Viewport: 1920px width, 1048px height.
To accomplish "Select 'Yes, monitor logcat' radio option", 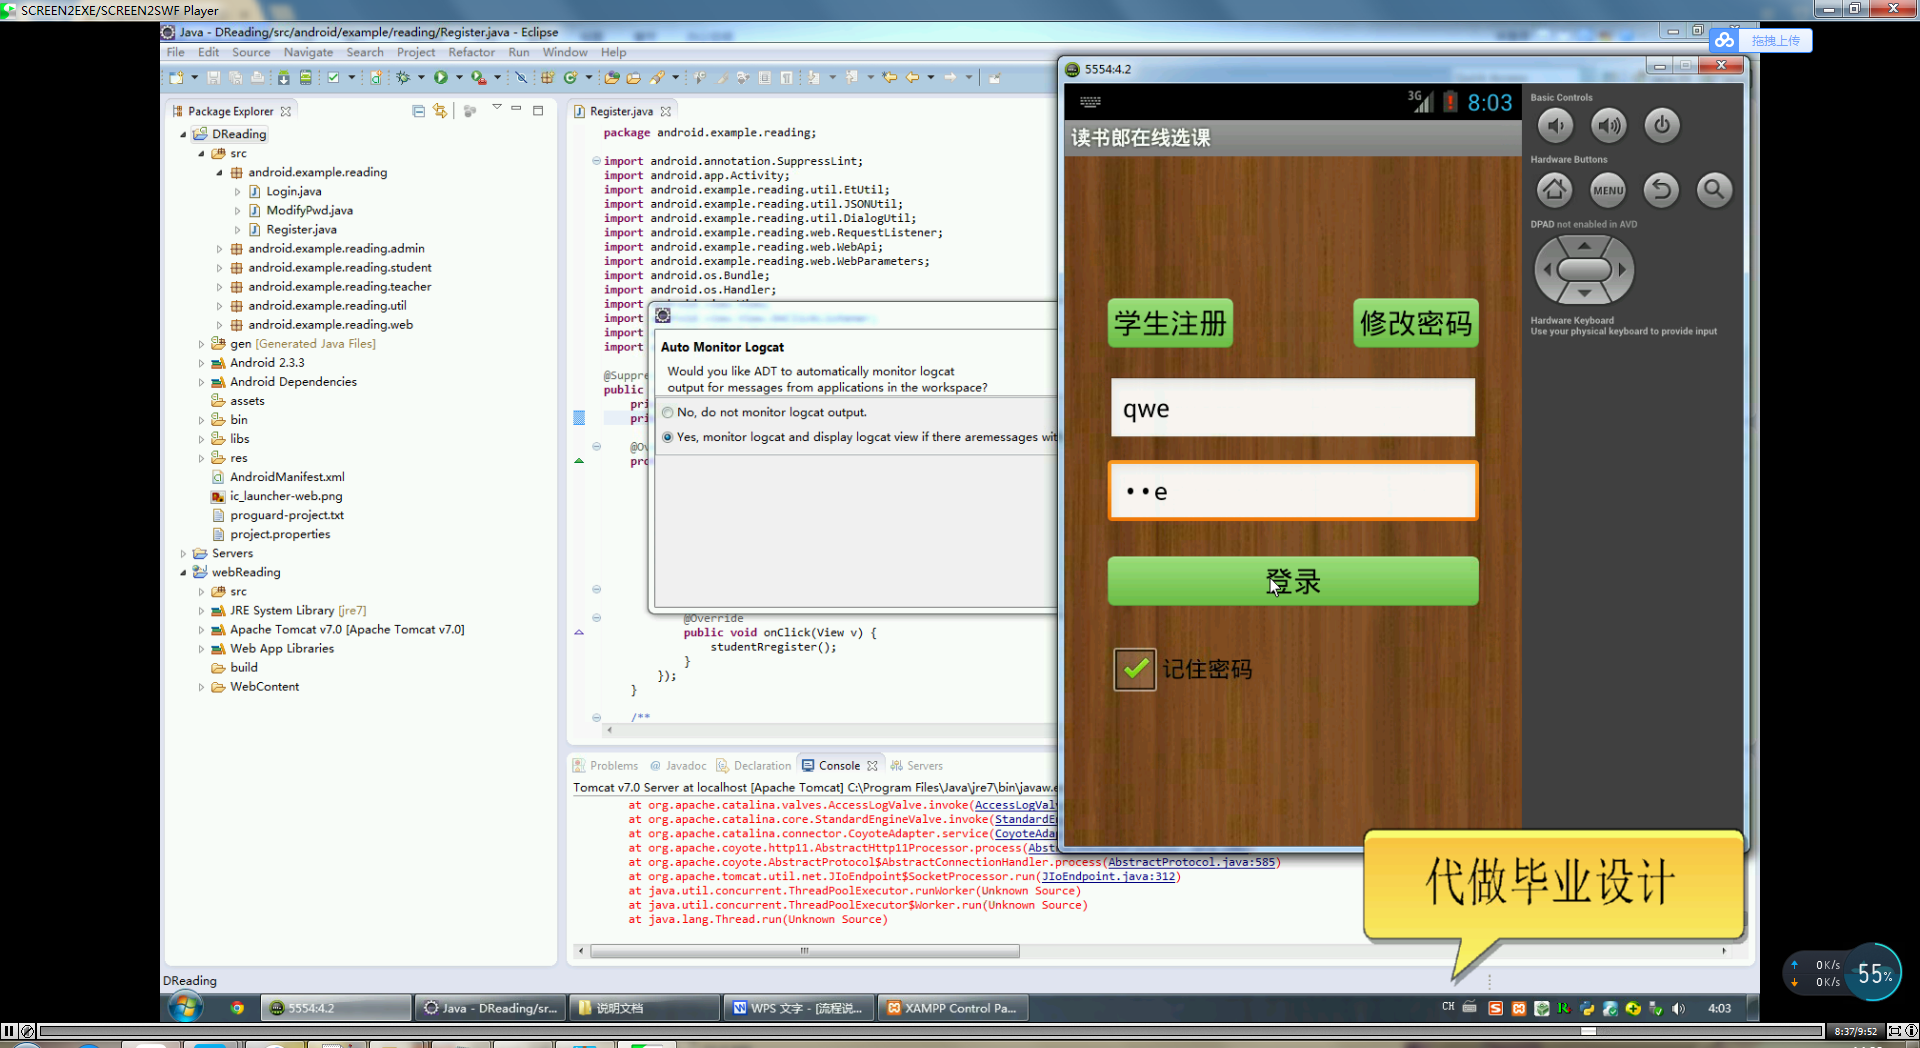I will [668, 437].
